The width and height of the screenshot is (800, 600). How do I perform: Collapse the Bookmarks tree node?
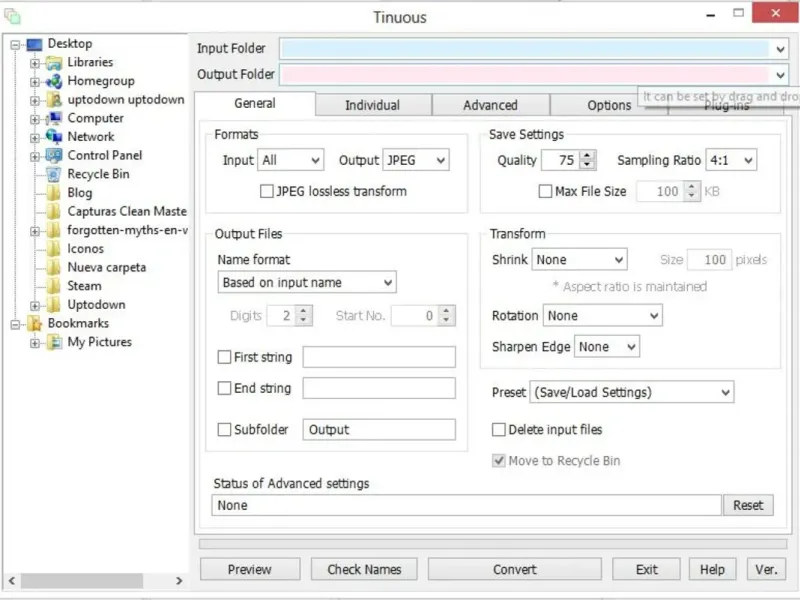coord(15,324)
